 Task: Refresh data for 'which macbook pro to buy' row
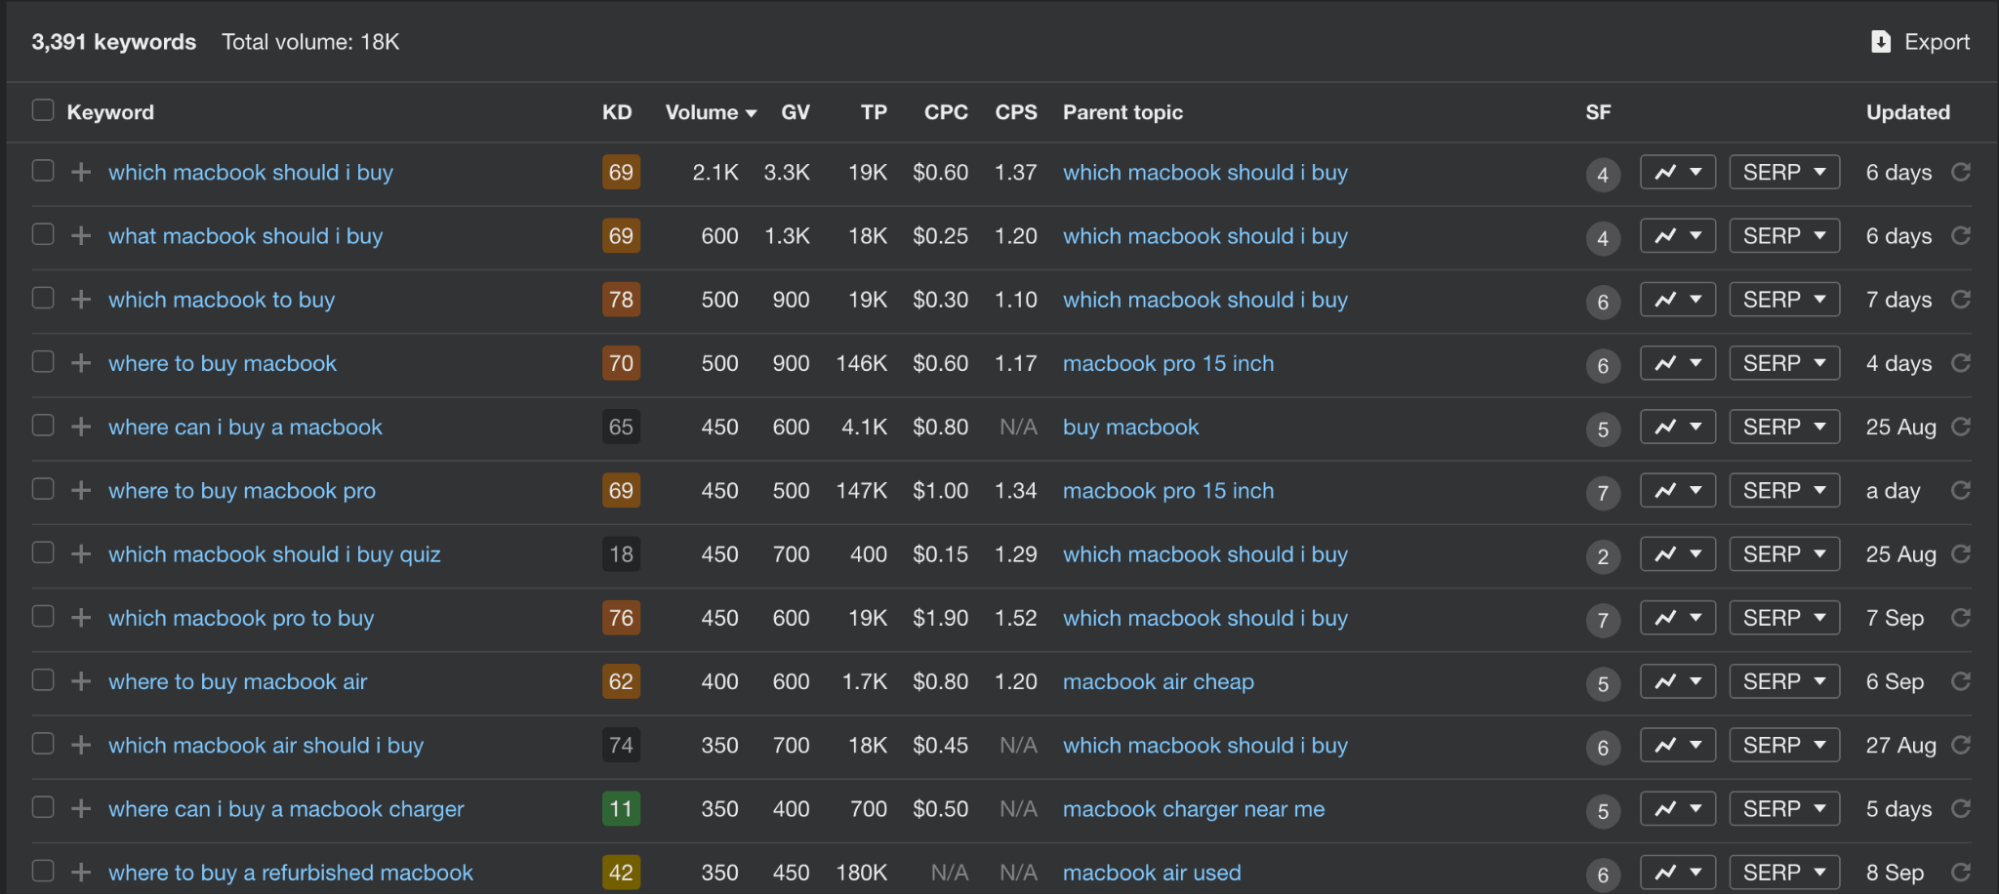[x=1961, y=618]
